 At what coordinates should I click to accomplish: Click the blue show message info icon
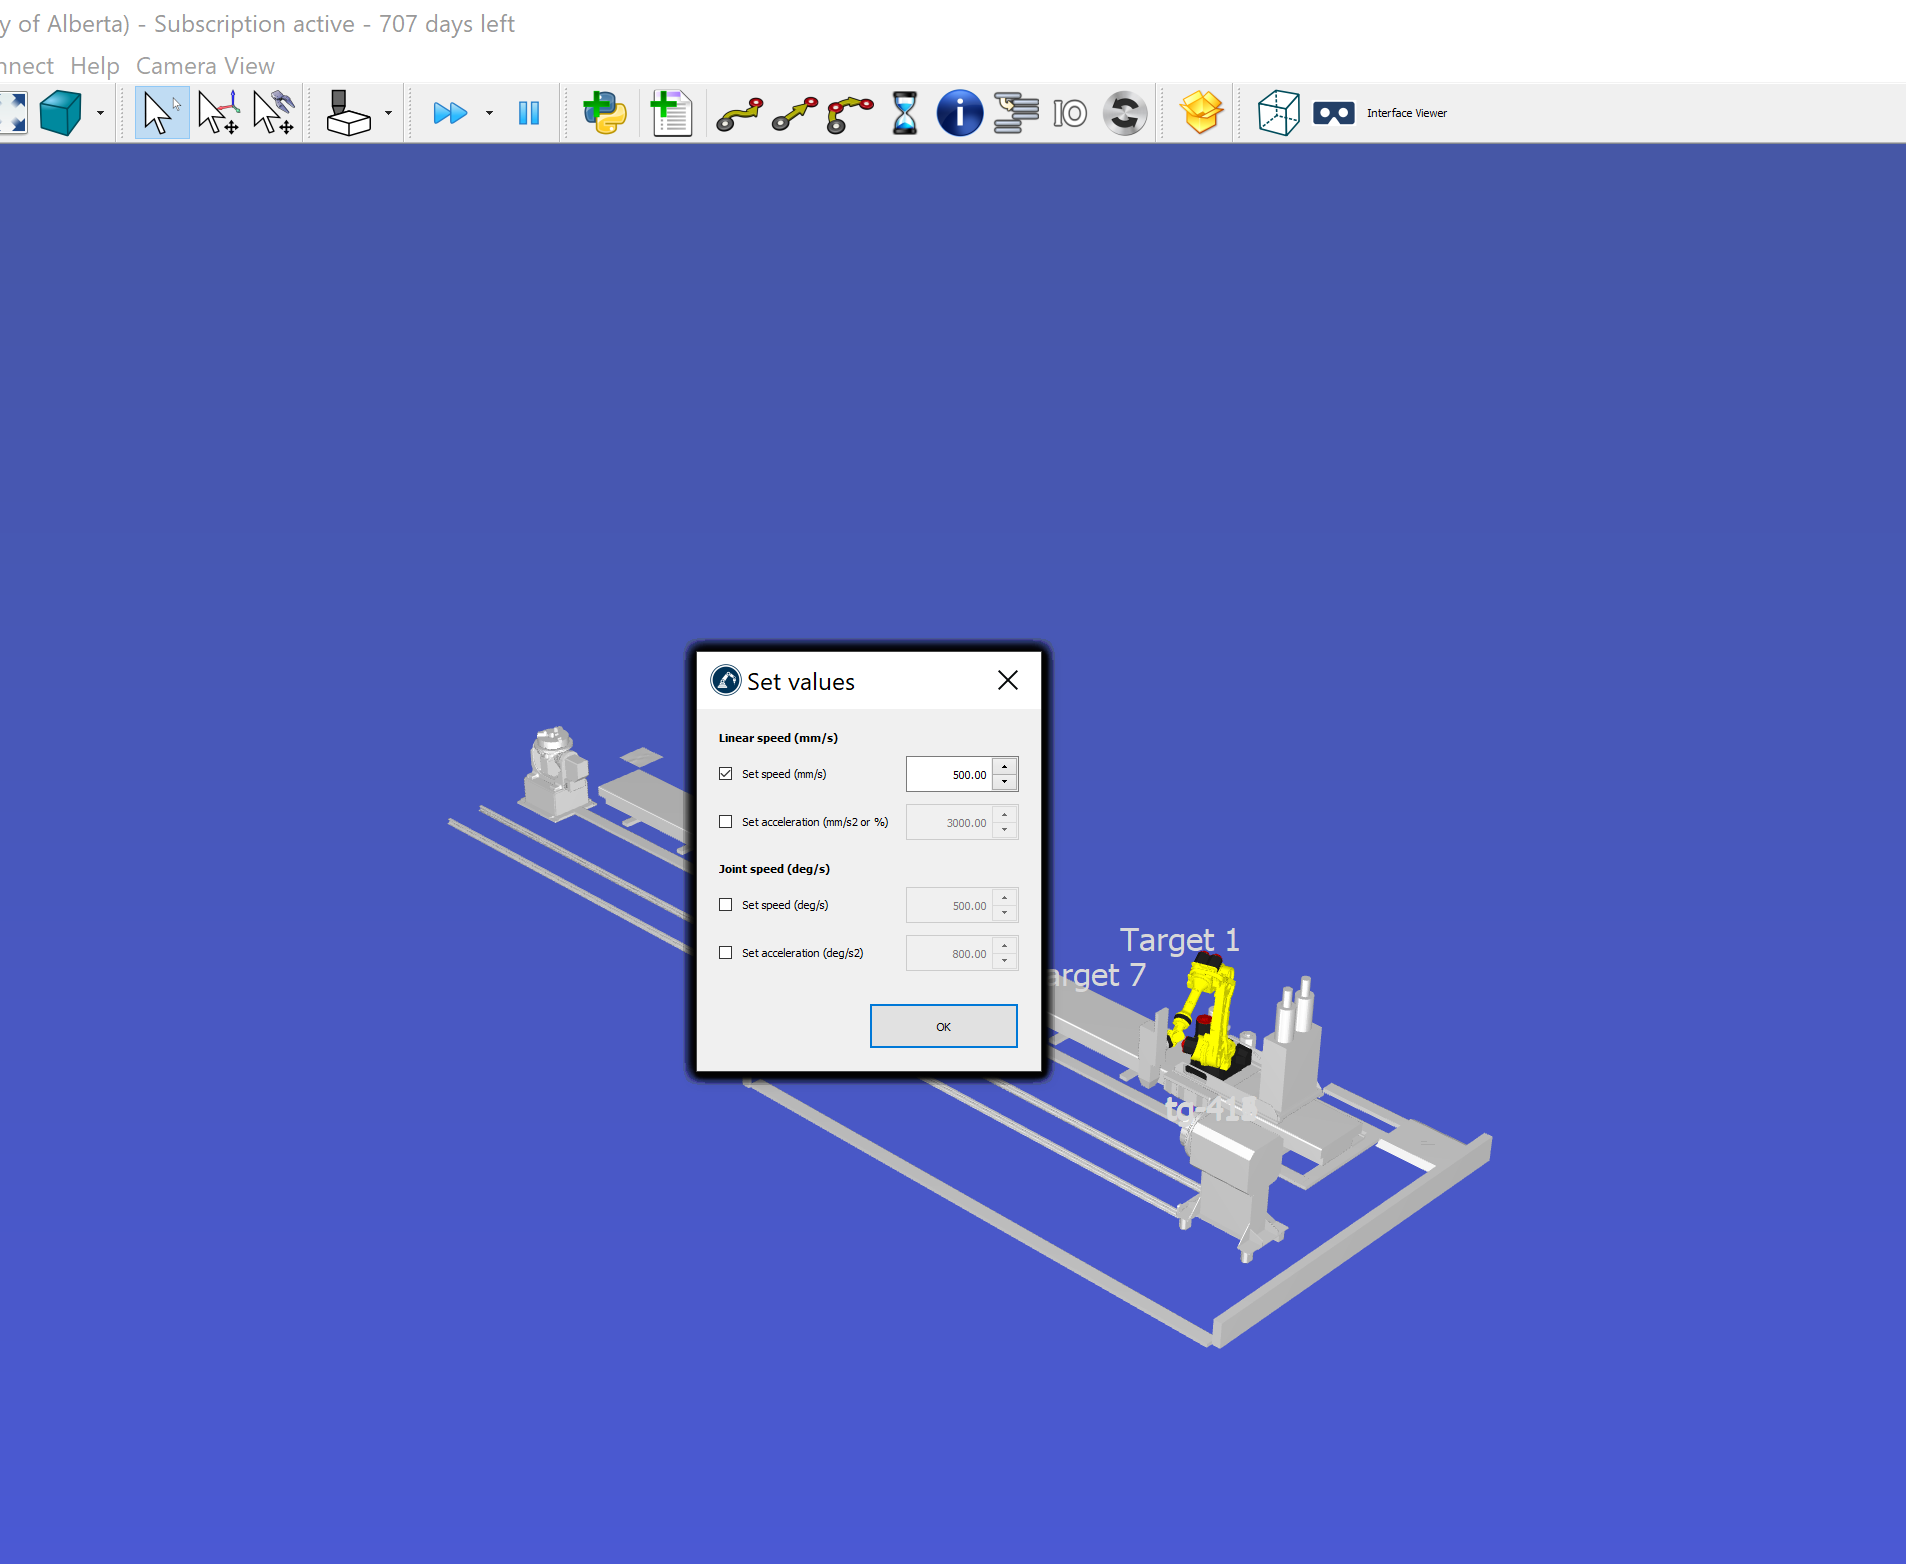(959, 113)
